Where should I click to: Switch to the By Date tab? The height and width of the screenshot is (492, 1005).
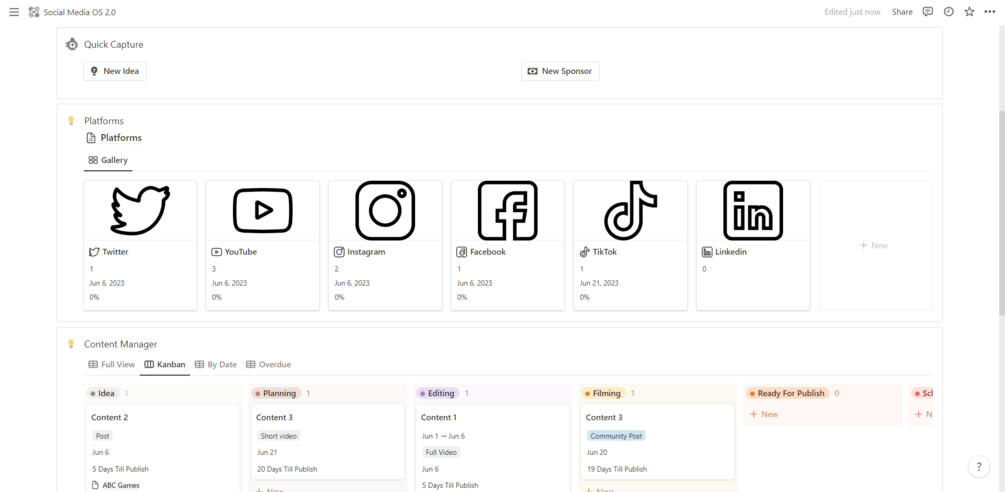(216, 365)
